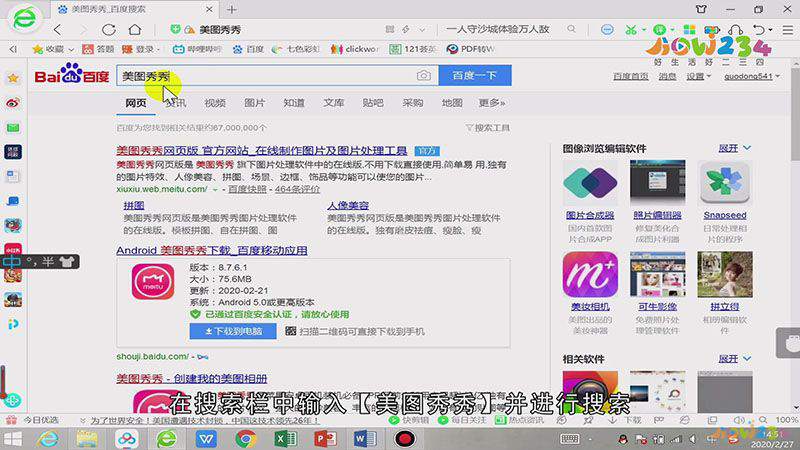Open the 图片合成器 app thumbnail

coord(590,183)
